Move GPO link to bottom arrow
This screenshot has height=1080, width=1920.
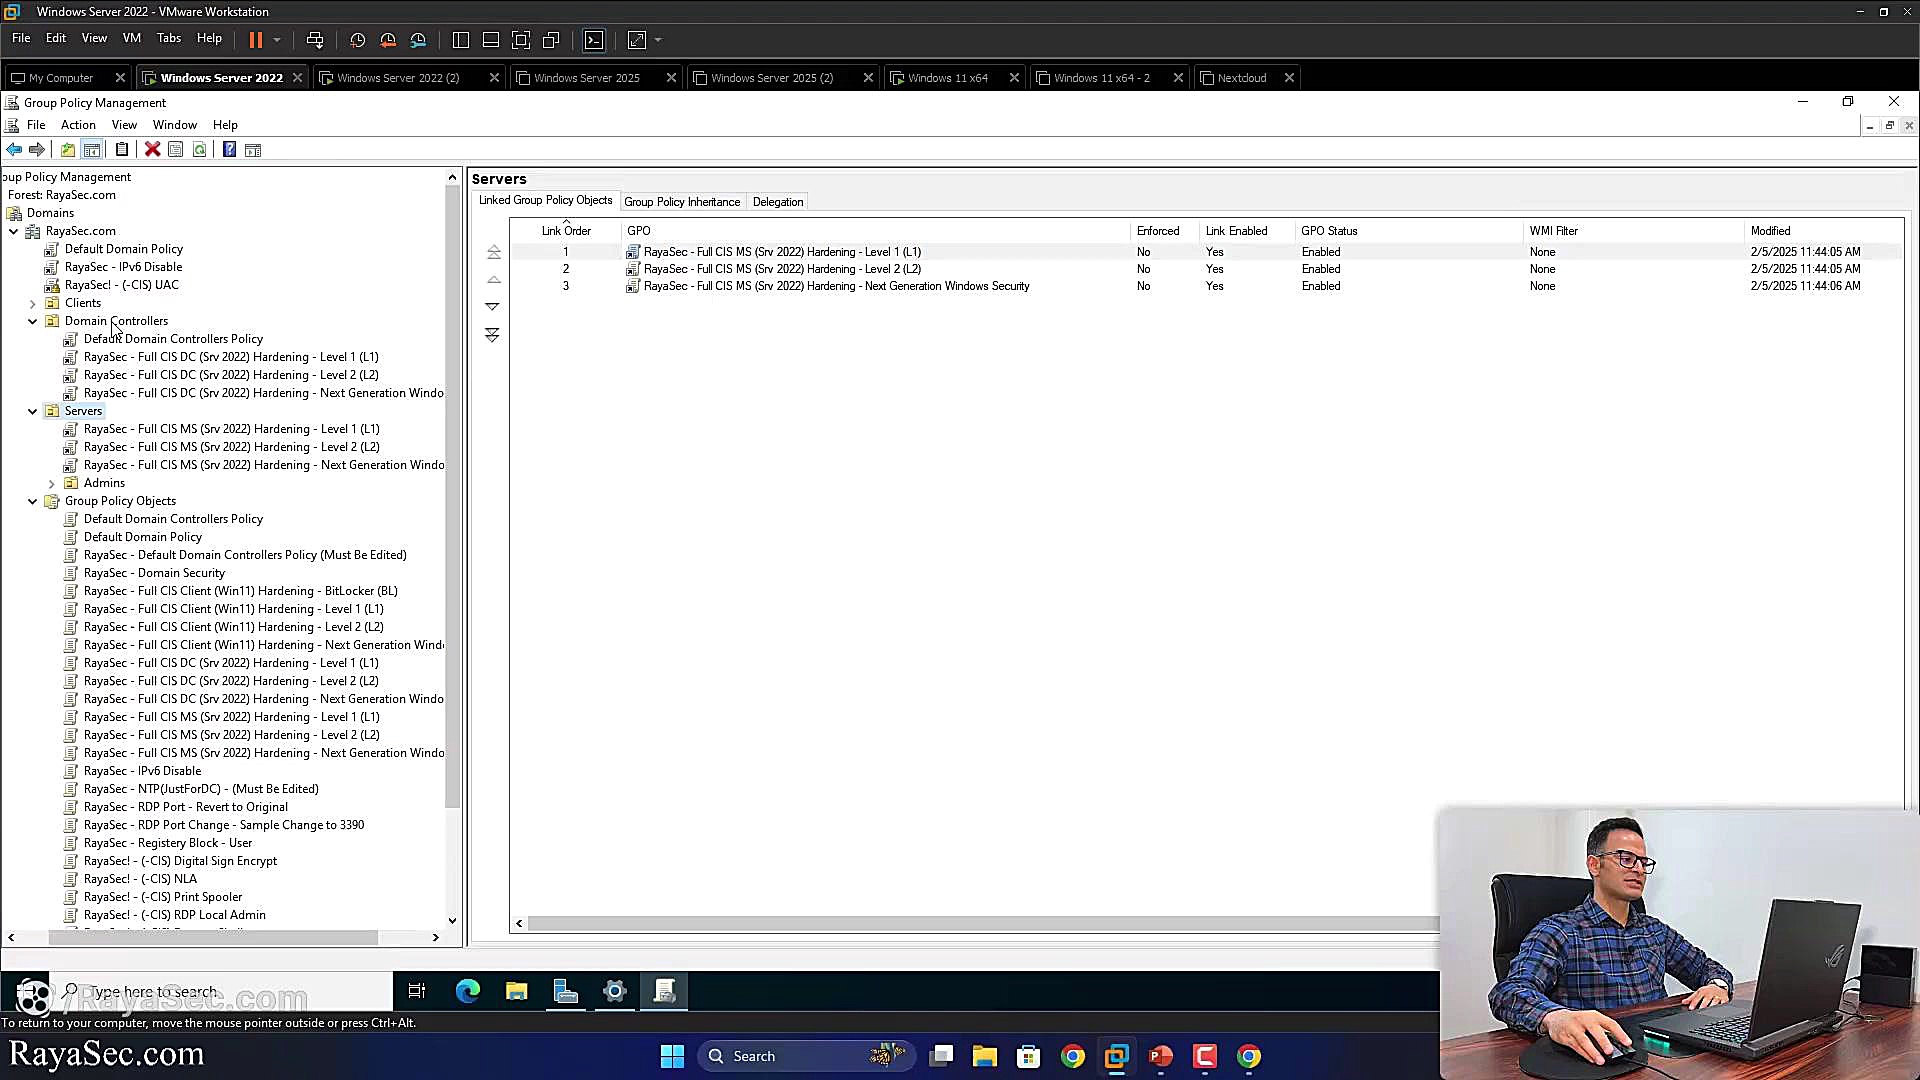[x=492, y=334]
